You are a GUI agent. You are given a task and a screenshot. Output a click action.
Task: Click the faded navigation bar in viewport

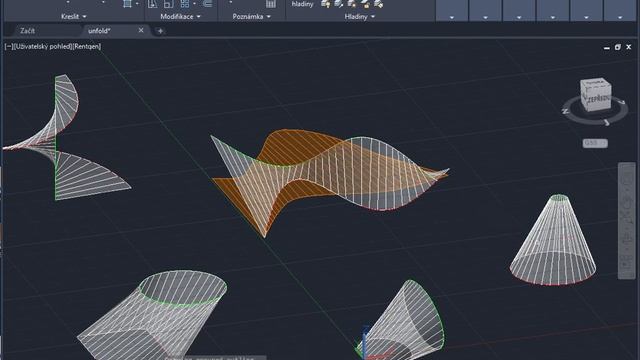(627, 220)
